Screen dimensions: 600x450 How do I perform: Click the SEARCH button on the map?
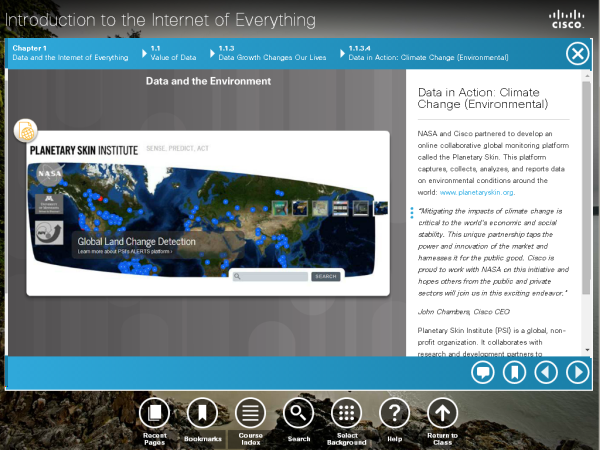click(326, 276)
